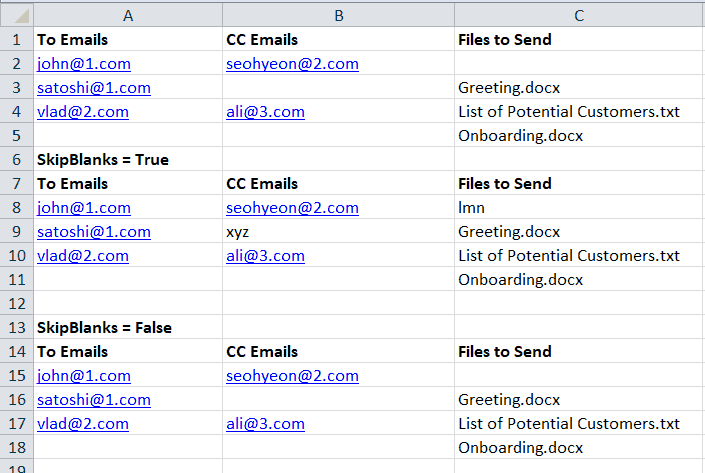The height and width of the screenshot is (473, 705).
Task: Select 'List of Potential Customers.txt' in row 17
Action: click(x=568, y=424)
